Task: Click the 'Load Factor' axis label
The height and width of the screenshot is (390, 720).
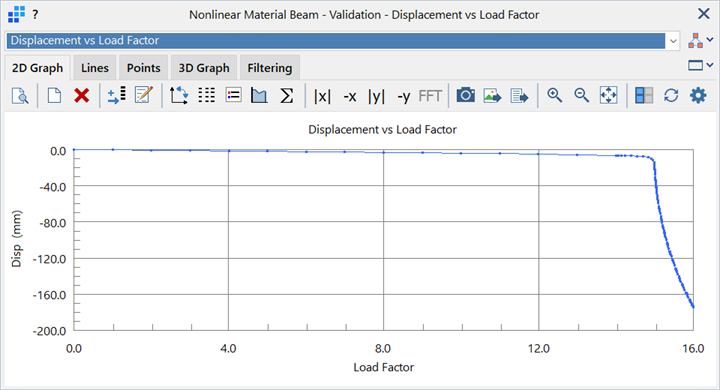Action: click(383, 367)
